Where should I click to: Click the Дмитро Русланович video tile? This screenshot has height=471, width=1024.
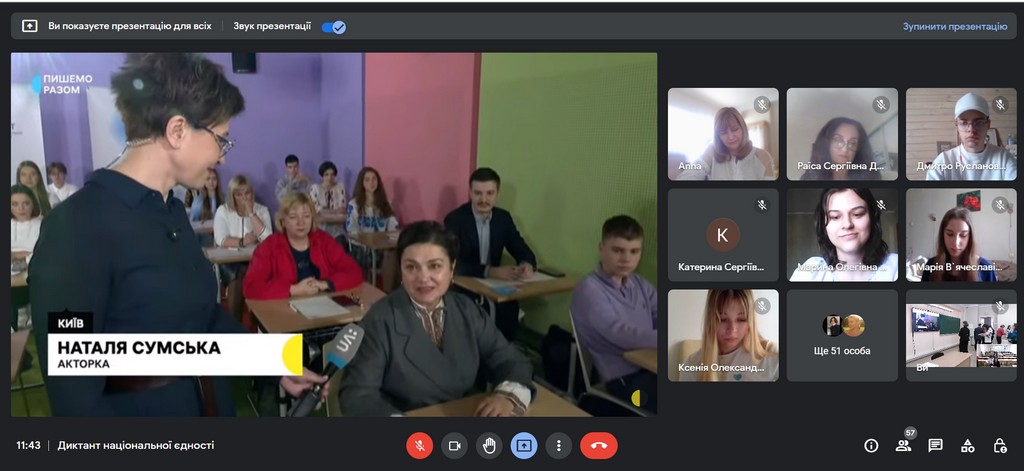point(961,134)
